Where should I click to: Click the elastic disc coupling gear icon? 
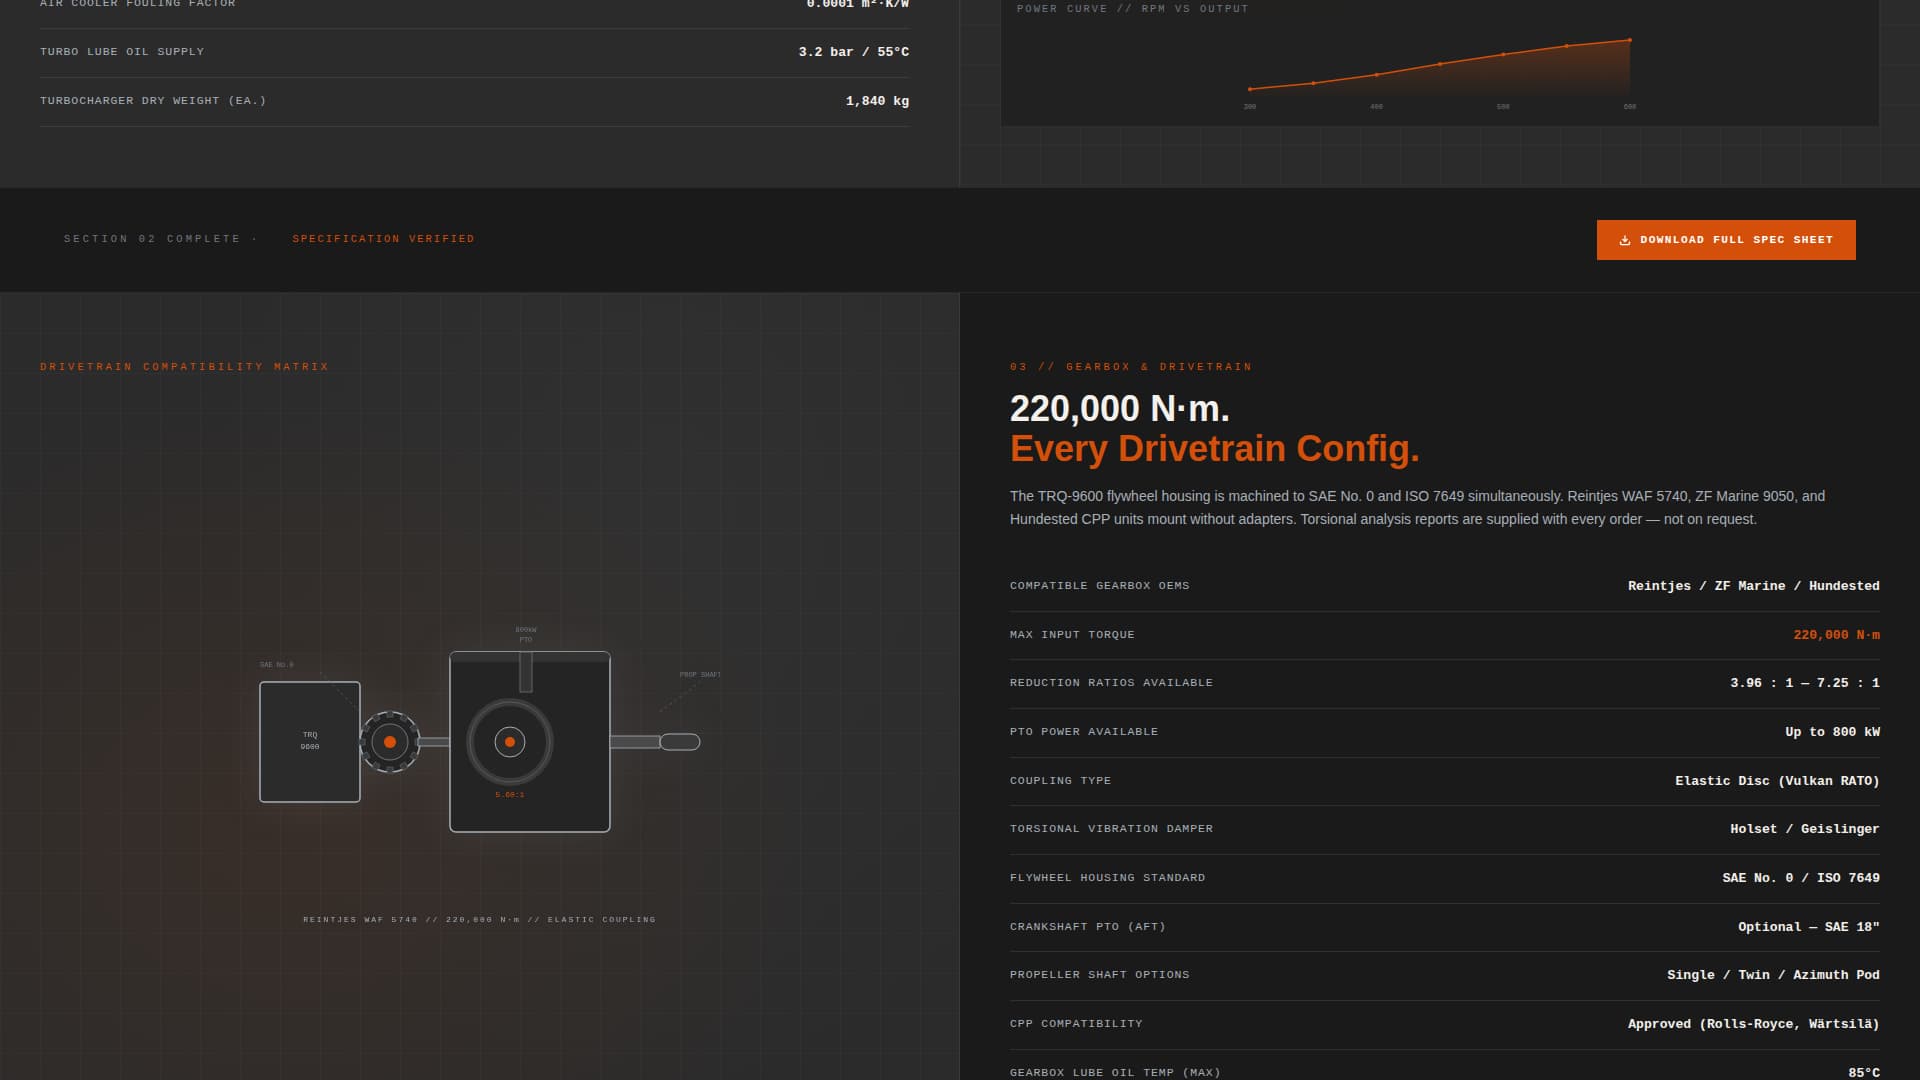[391, 741]
